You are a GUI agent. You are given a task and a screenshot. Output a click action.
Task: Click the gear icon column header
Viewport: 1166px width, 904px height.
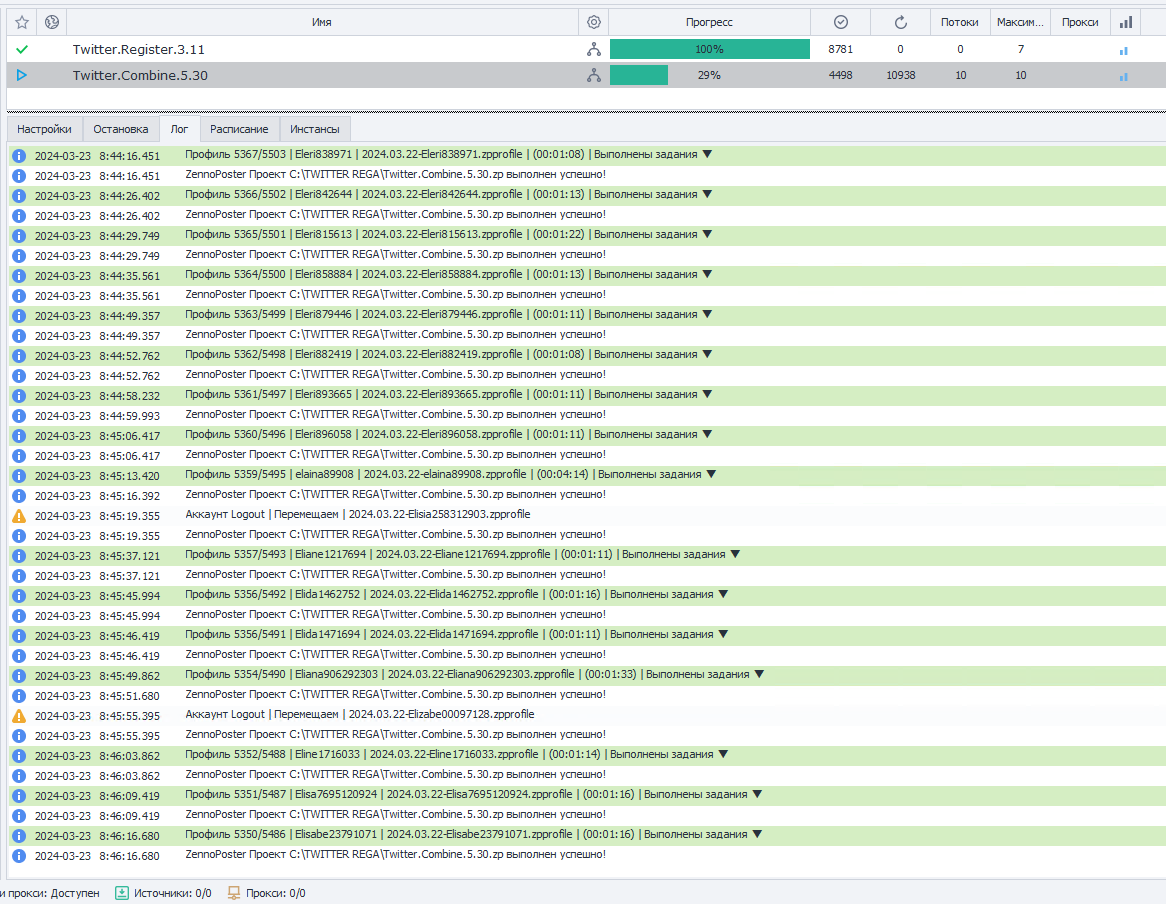tap(594, 22)
